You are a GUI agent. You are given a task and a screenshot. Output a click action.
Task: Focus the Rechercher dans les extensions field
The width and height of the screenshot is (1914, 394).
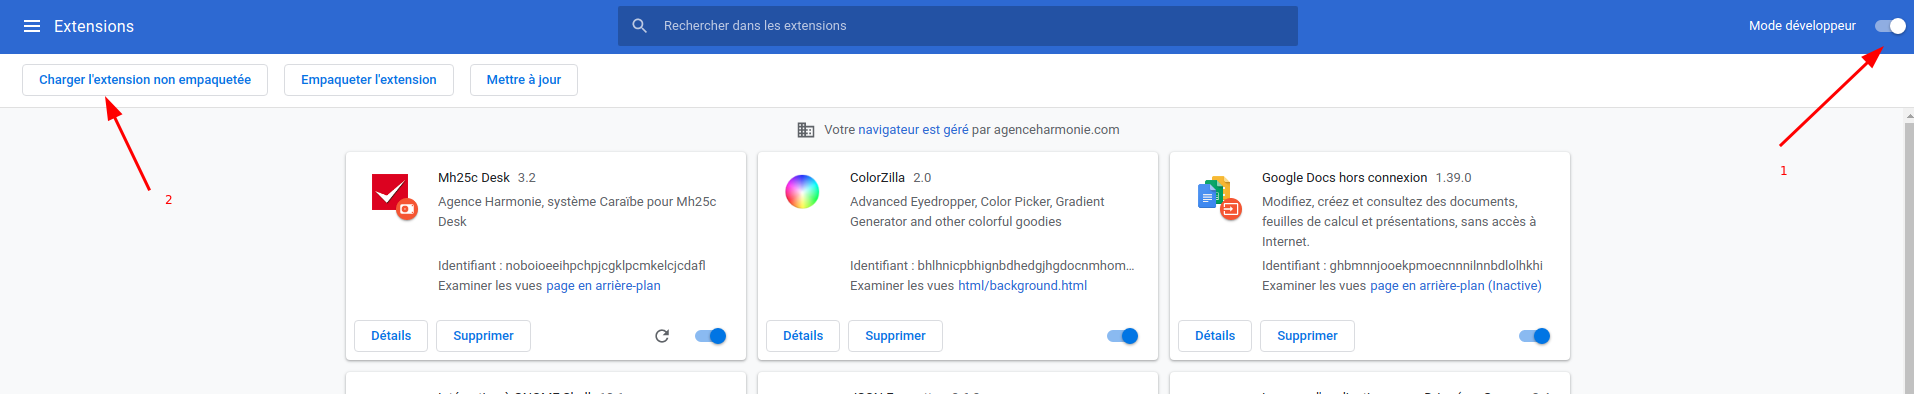(x=958, y=26)
